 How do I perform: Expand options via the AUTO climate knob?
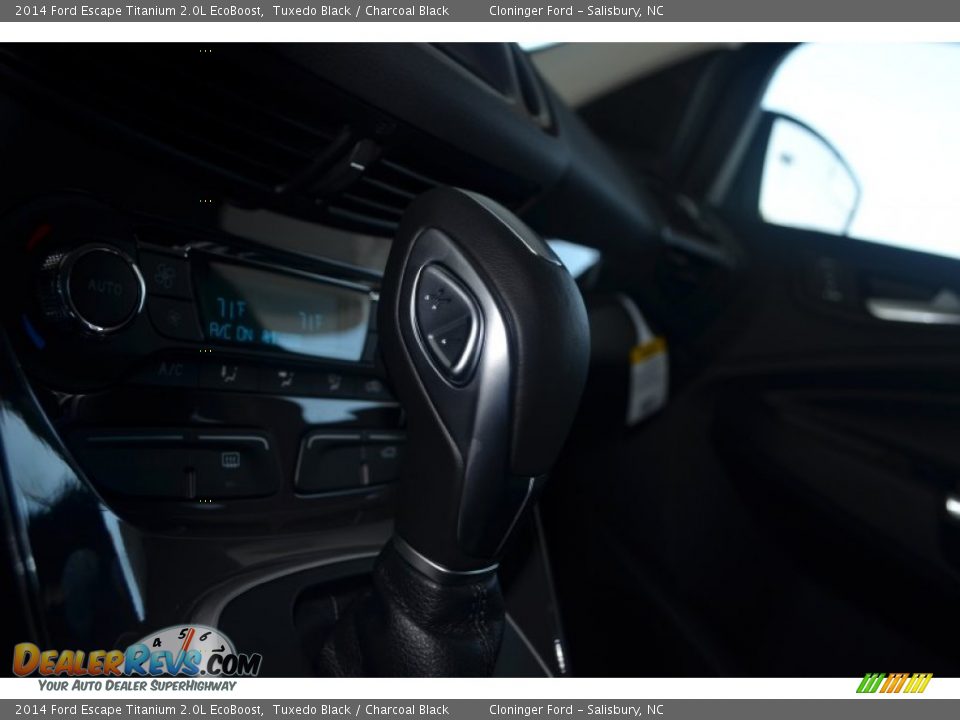103,287
